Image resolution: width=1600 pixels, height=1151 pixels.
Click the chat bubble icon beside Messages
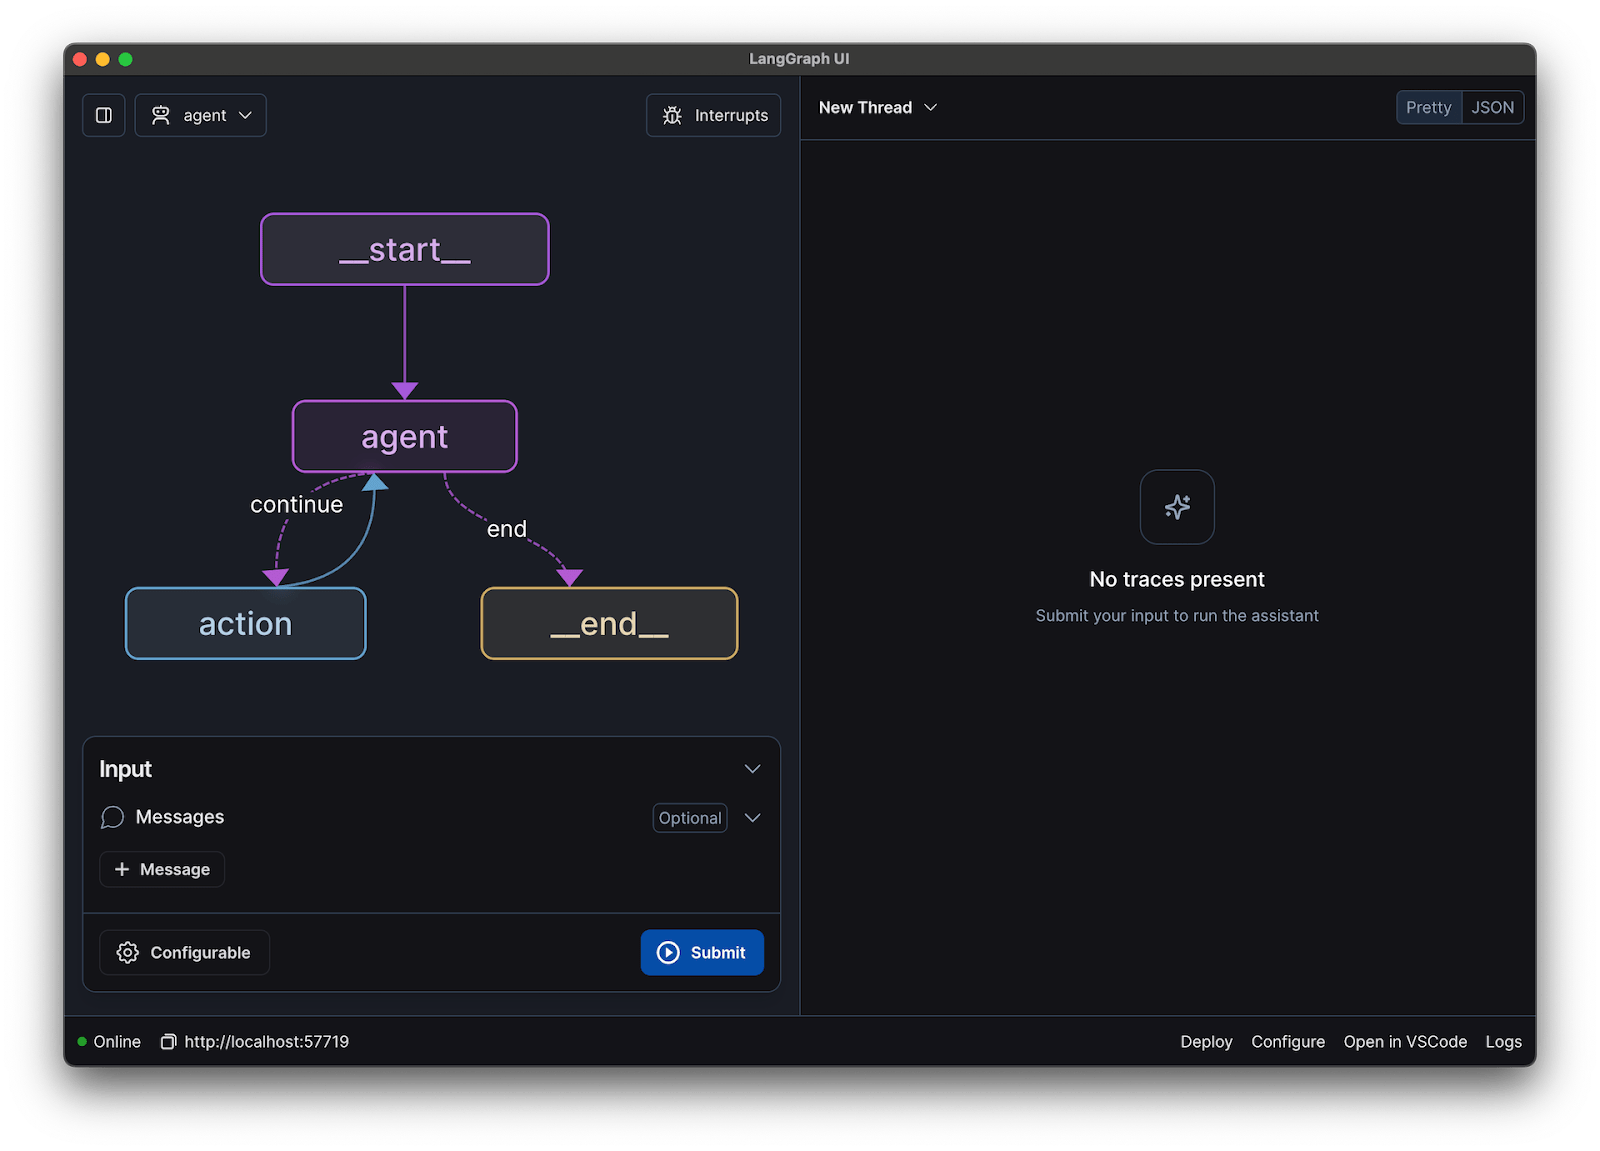tap(112, 817)
